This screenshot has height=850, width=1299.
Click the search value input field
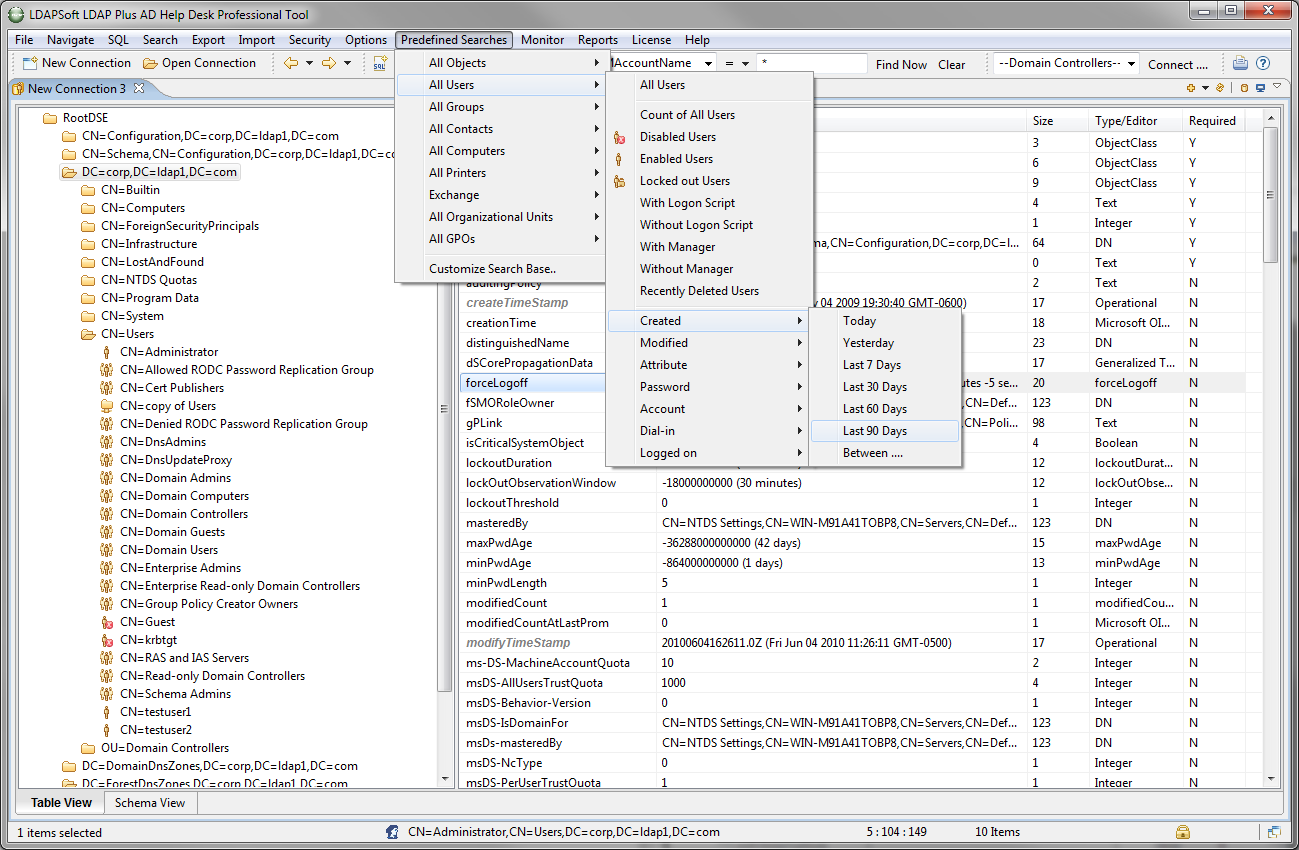811,63
